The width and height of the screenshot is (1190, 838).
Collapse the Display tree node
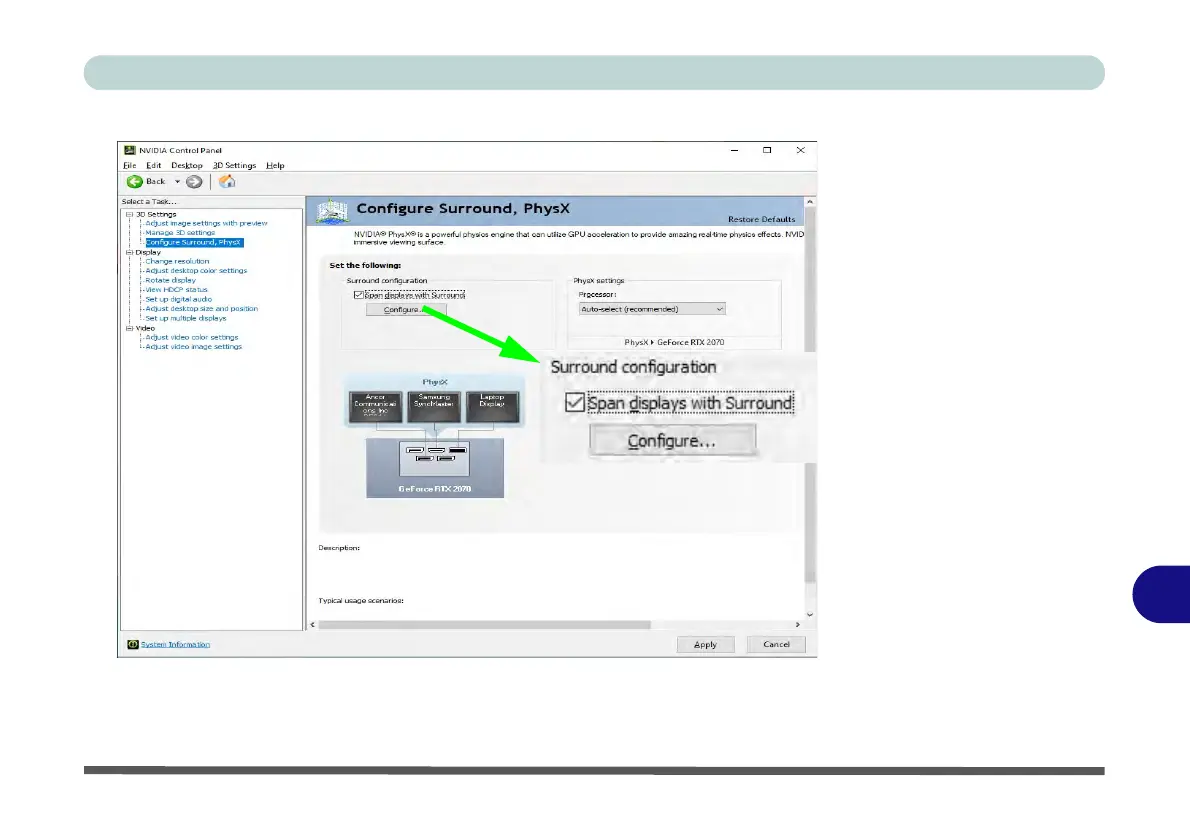pyautogui.click(x=129, y=252)
